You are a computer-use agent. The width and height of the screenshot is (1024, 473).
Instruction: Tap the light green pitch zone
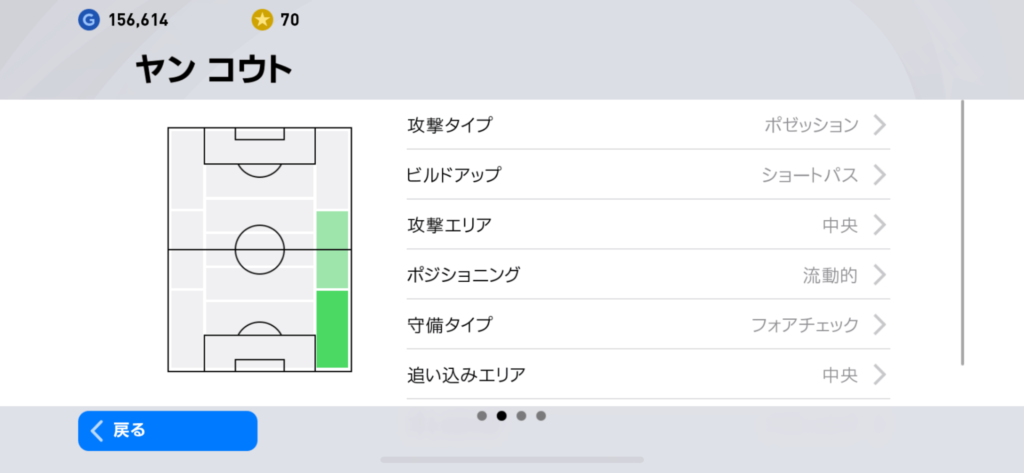332,250
